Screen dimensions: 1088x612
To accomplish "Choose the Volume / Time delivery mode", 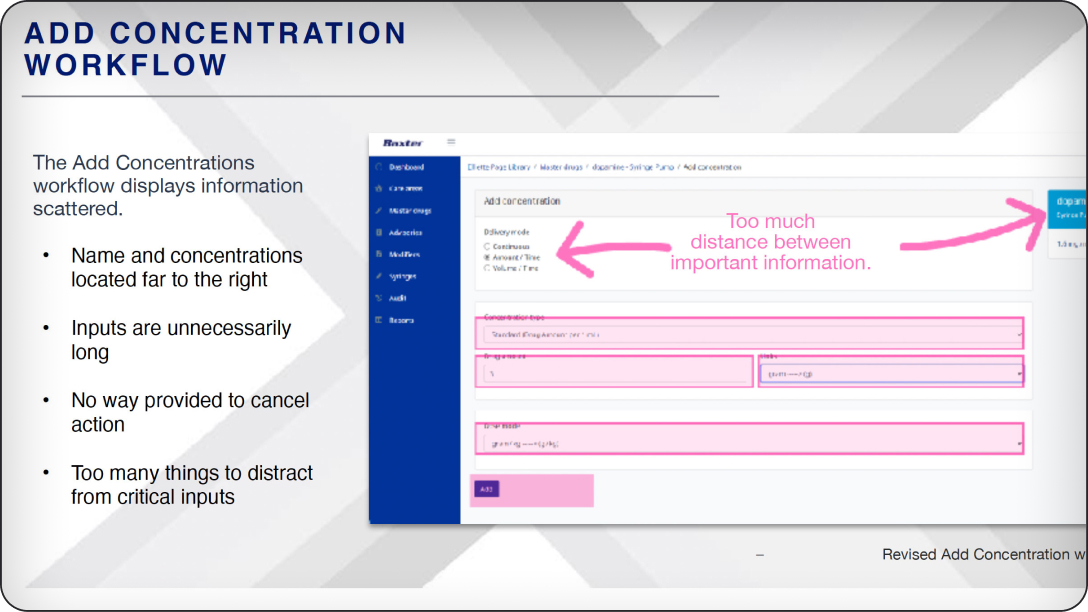I will tap(487, 268).
